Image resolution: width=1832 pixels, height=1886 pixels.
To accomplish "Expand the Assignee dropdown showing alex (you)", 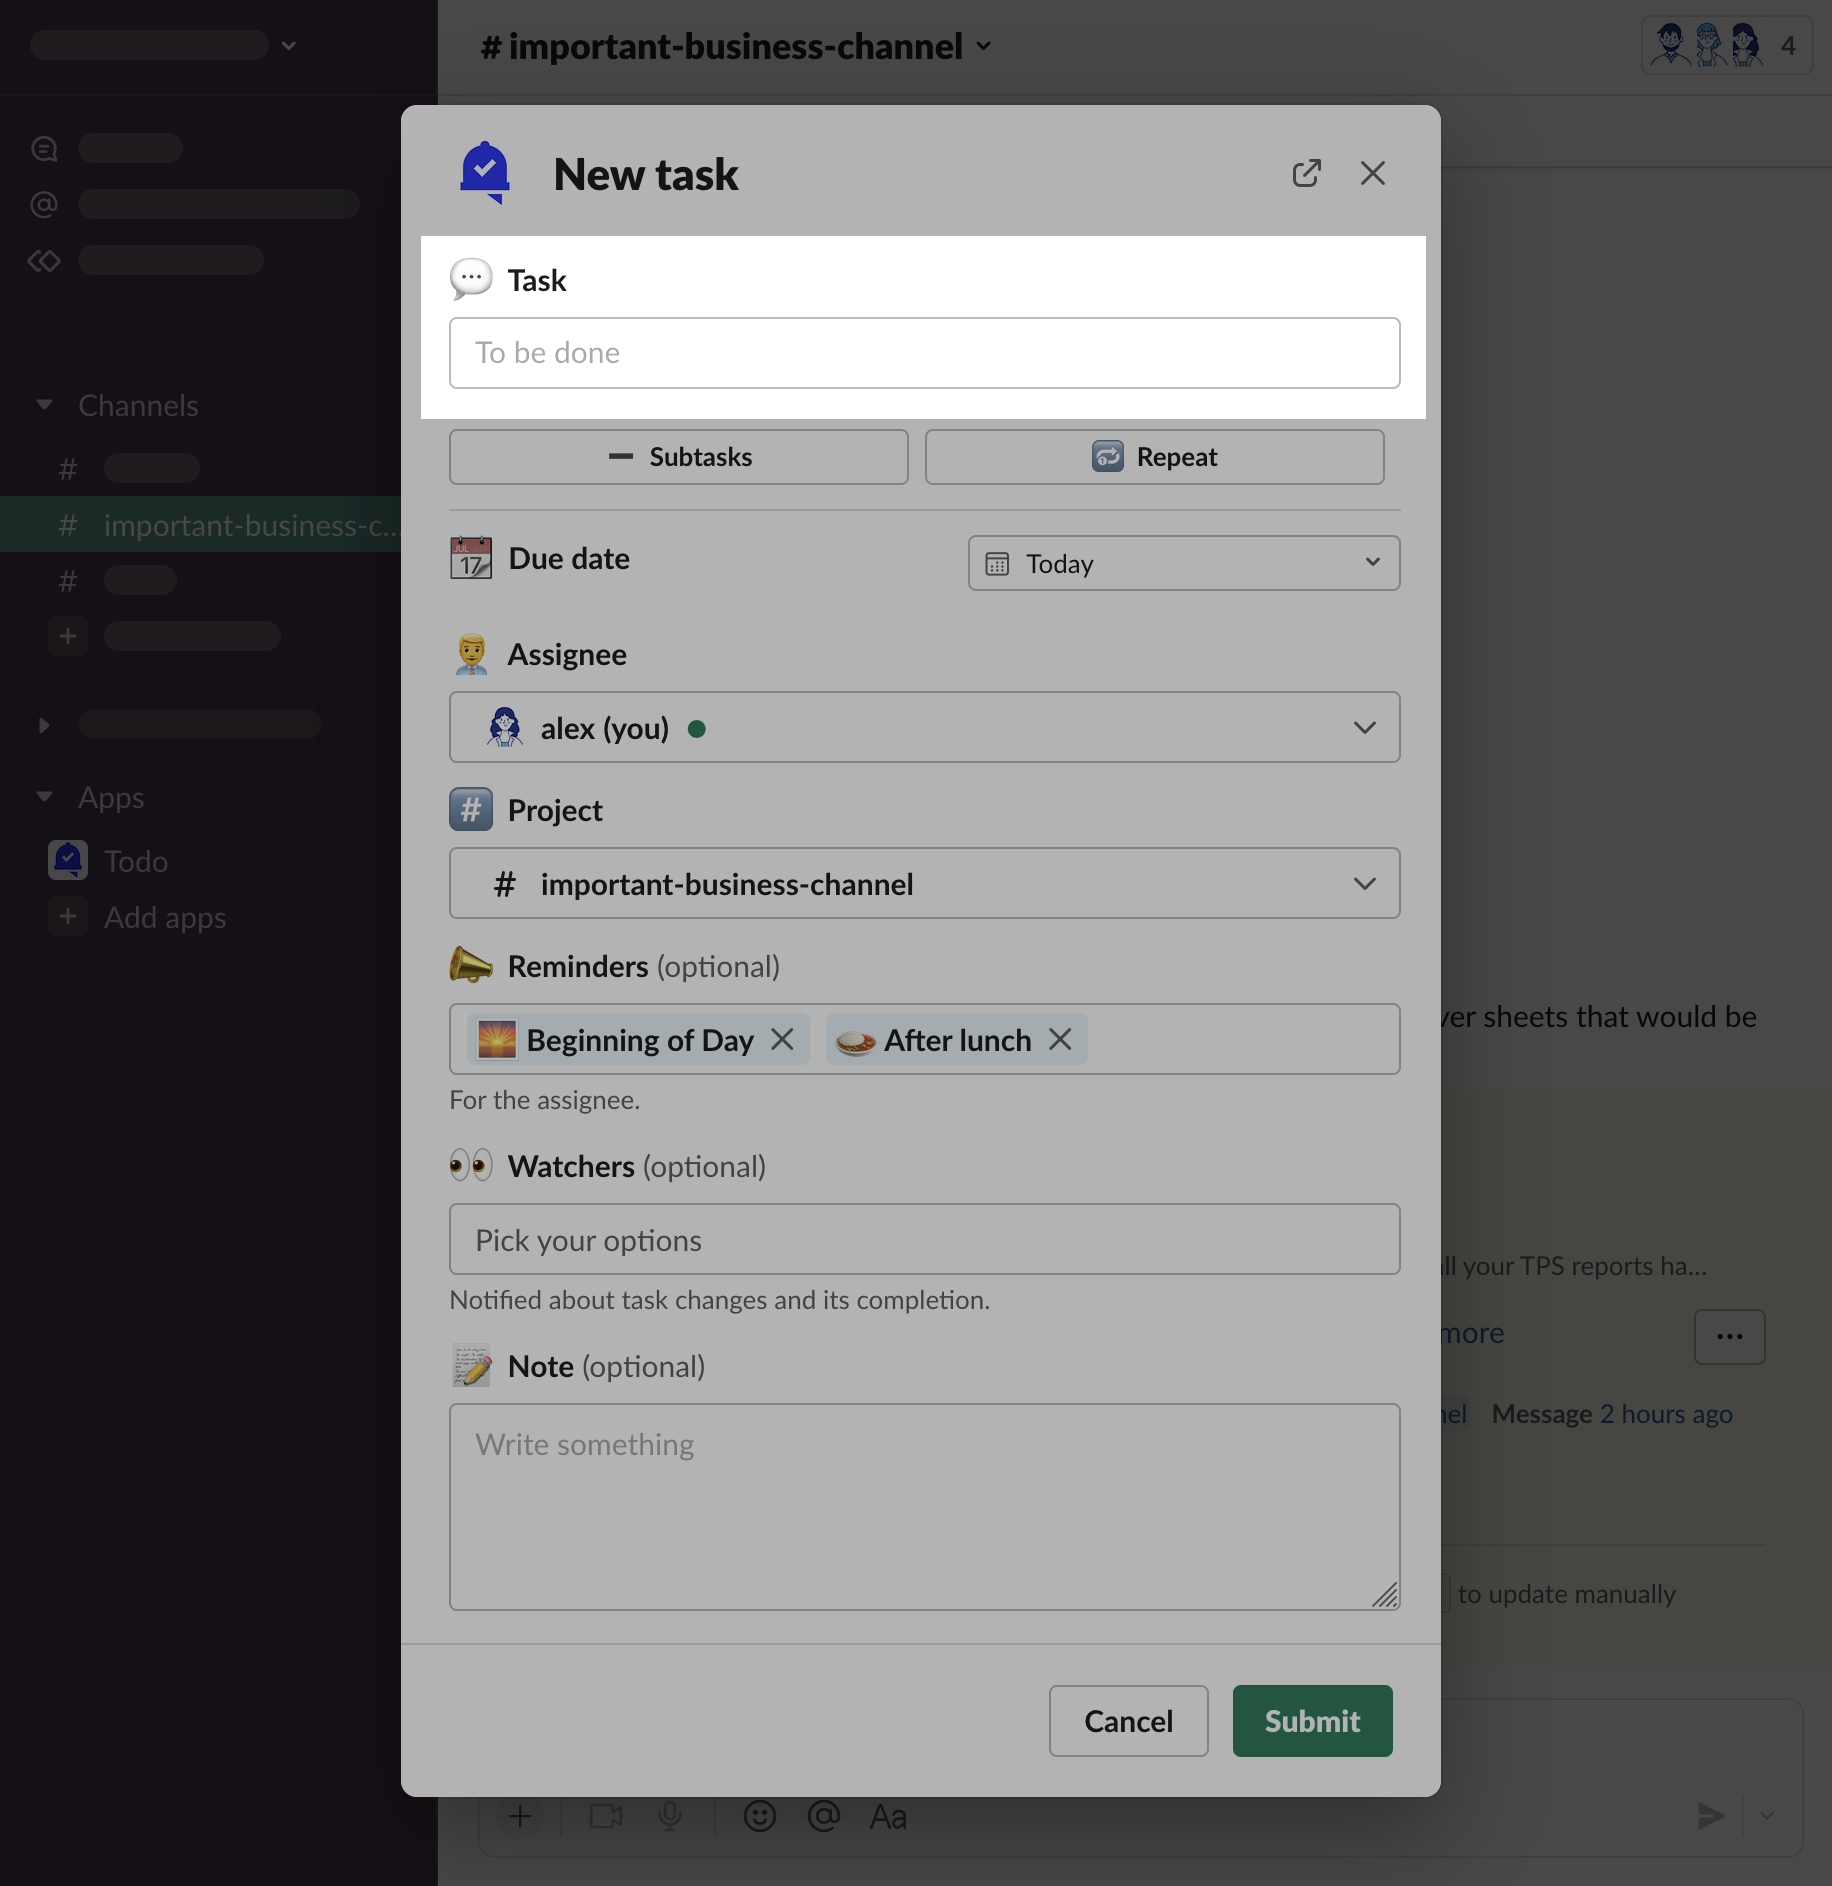I will [x=924, y=728].
